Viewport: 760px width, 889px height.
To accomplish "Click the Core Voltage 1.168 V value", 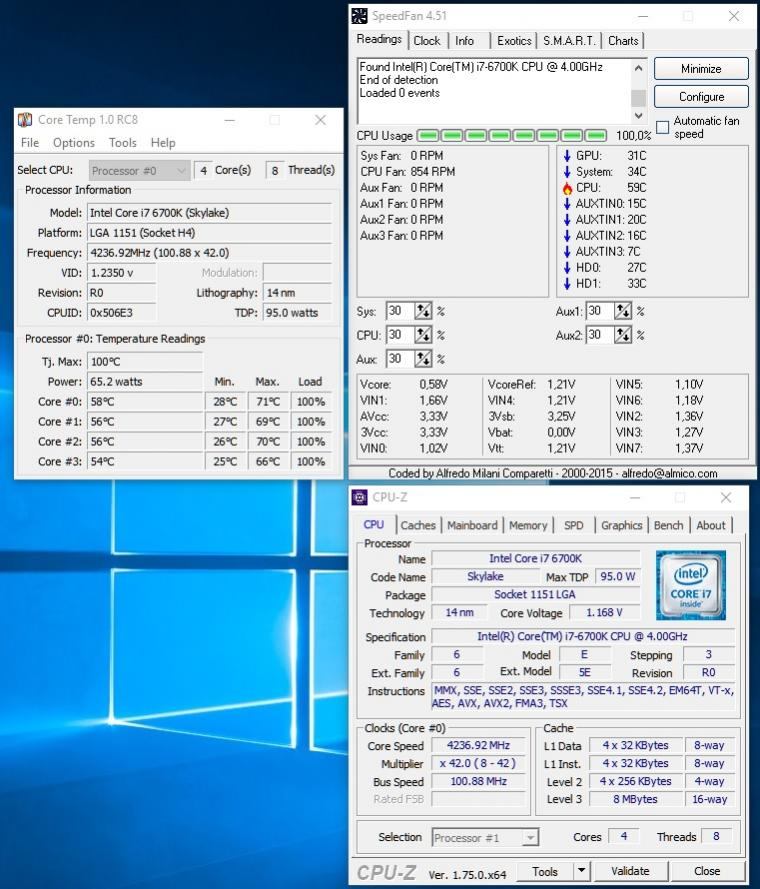I will point(604,612).
